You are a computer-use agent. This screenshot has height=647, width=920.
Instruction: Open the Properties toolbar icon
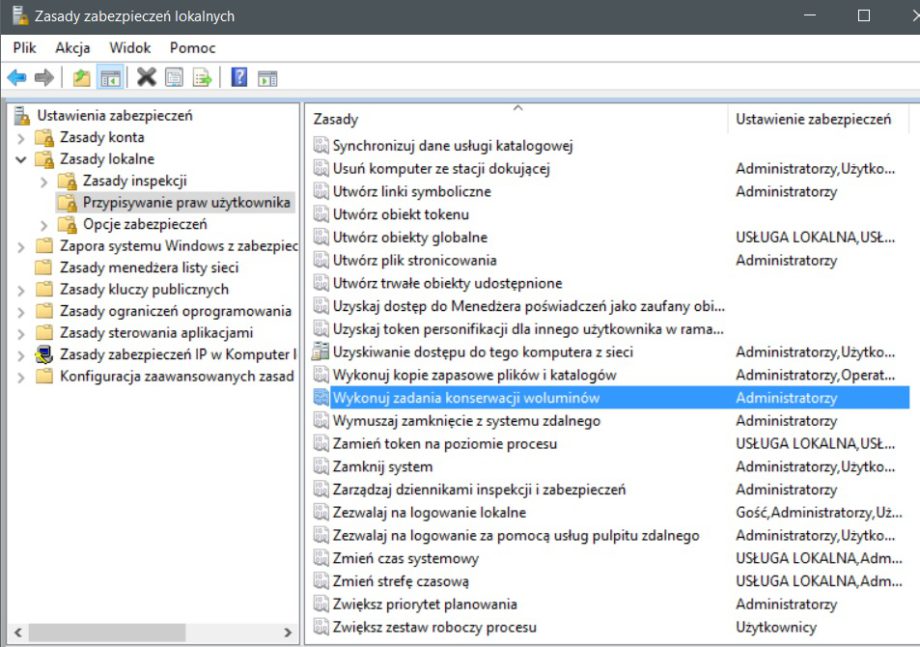[174, 77]
